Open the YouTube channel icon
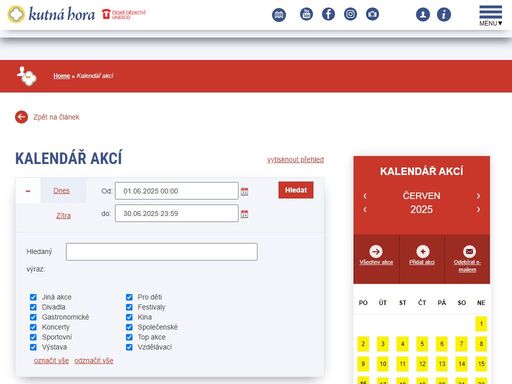Image resolution: width=512 pixels, height=384 pixels. click(306, 14)
